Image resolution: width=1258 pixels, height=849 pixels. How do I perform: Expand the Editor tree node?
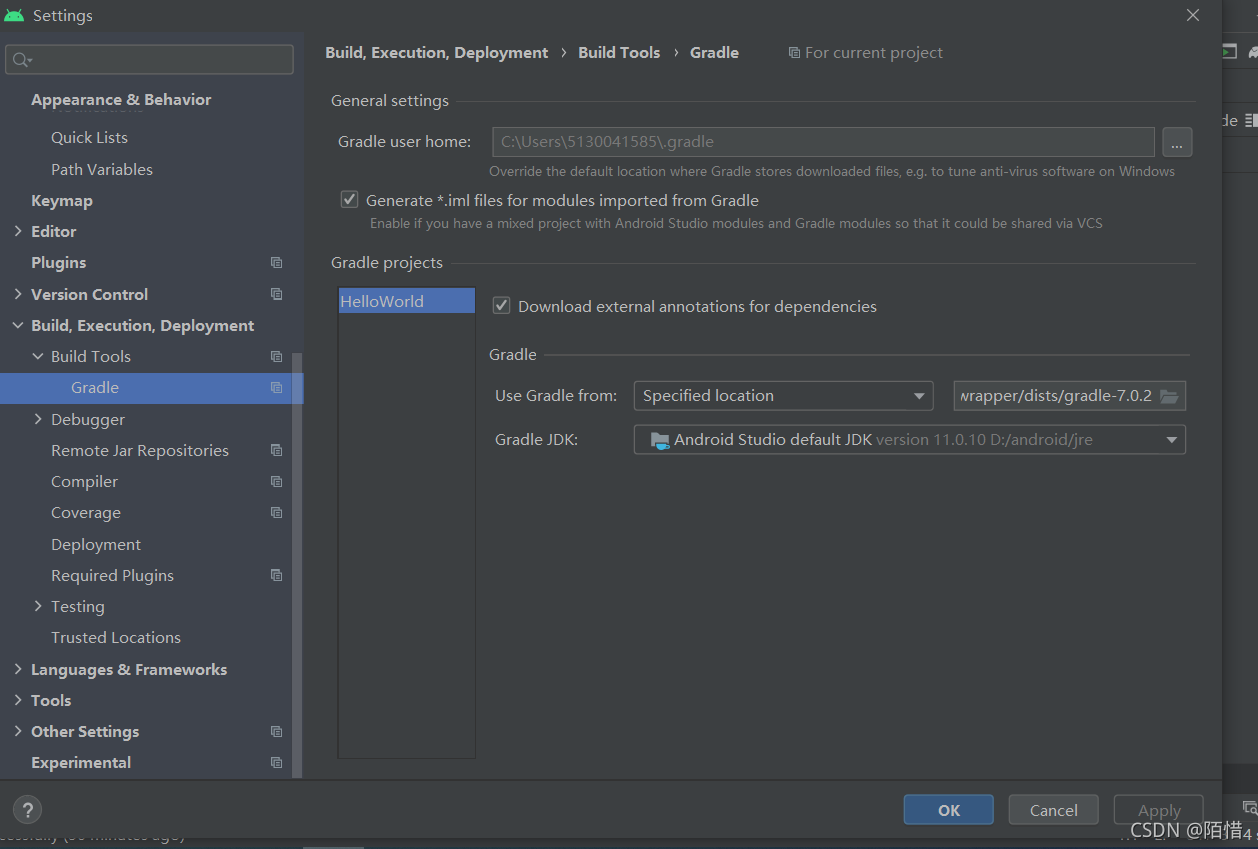[x=18, y=231]
